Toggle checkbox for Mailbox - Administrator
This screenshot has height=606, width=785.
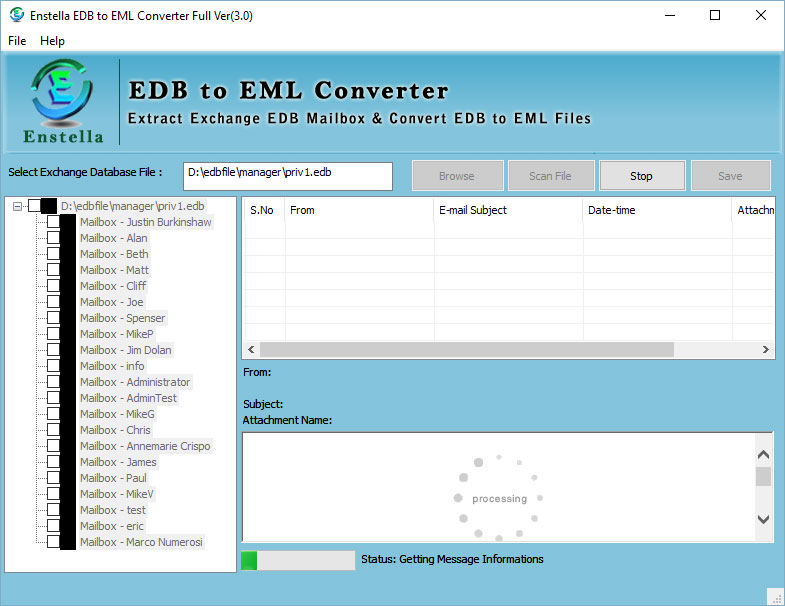(x=53, y=382)
